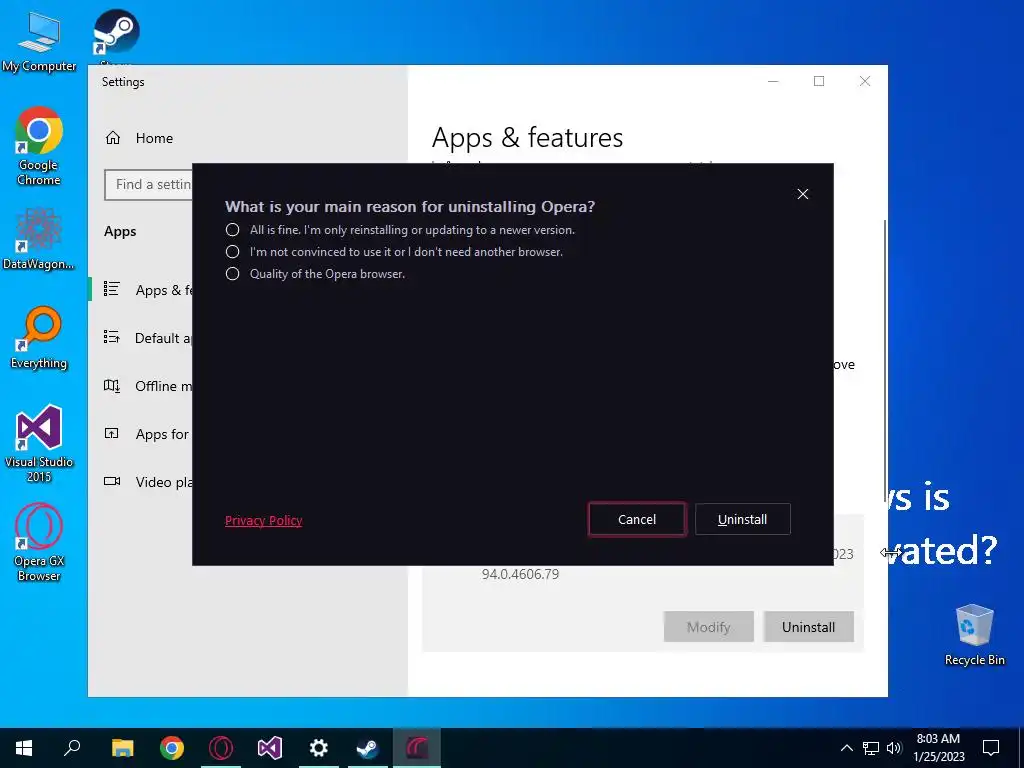Click the Home icon in Settings

coord(113,138)
